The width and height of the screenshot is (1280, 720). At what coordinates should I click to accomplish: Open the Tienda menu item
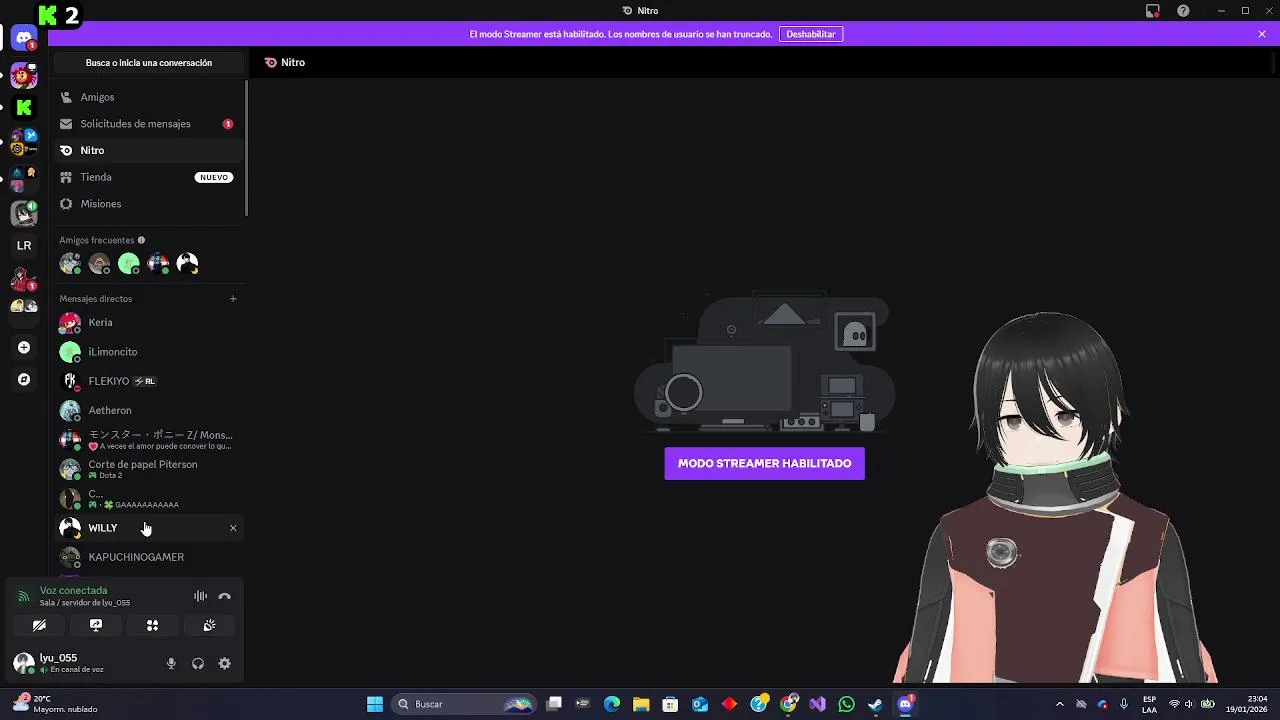[149, 177]
